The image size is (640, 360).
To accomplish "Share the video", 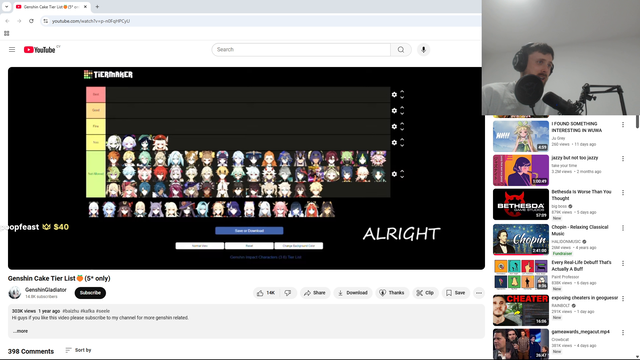I will pyautogui.click(x=315, y=293).
